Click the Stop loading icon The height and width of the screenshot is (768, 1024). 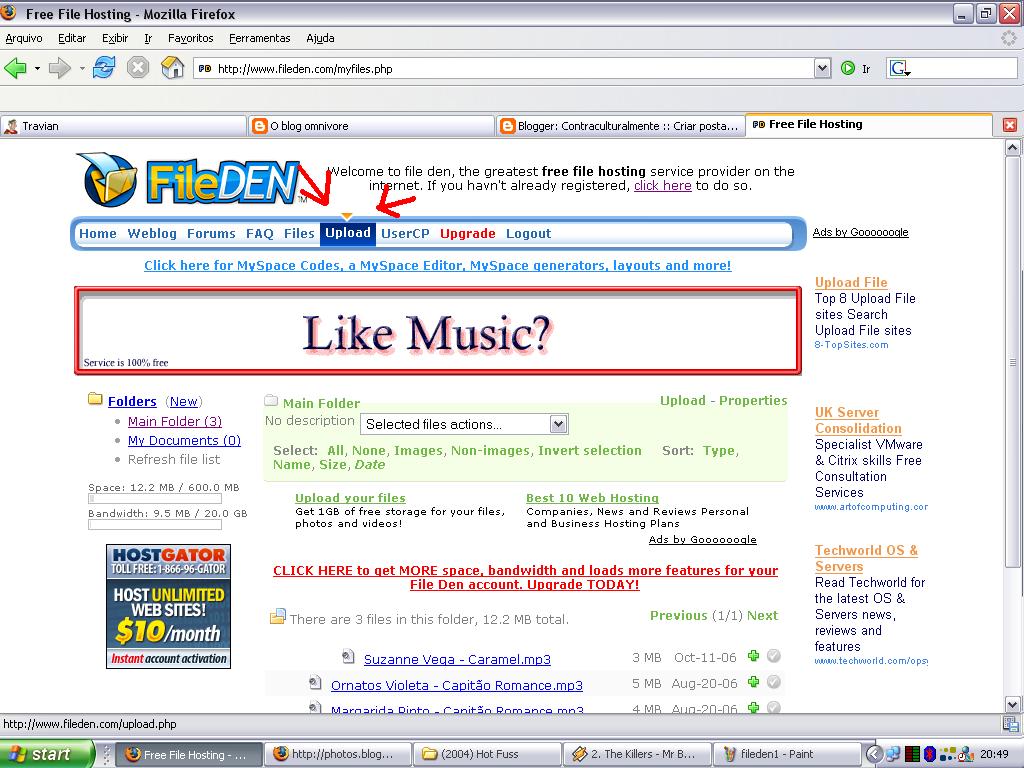[x=138, y=67]
